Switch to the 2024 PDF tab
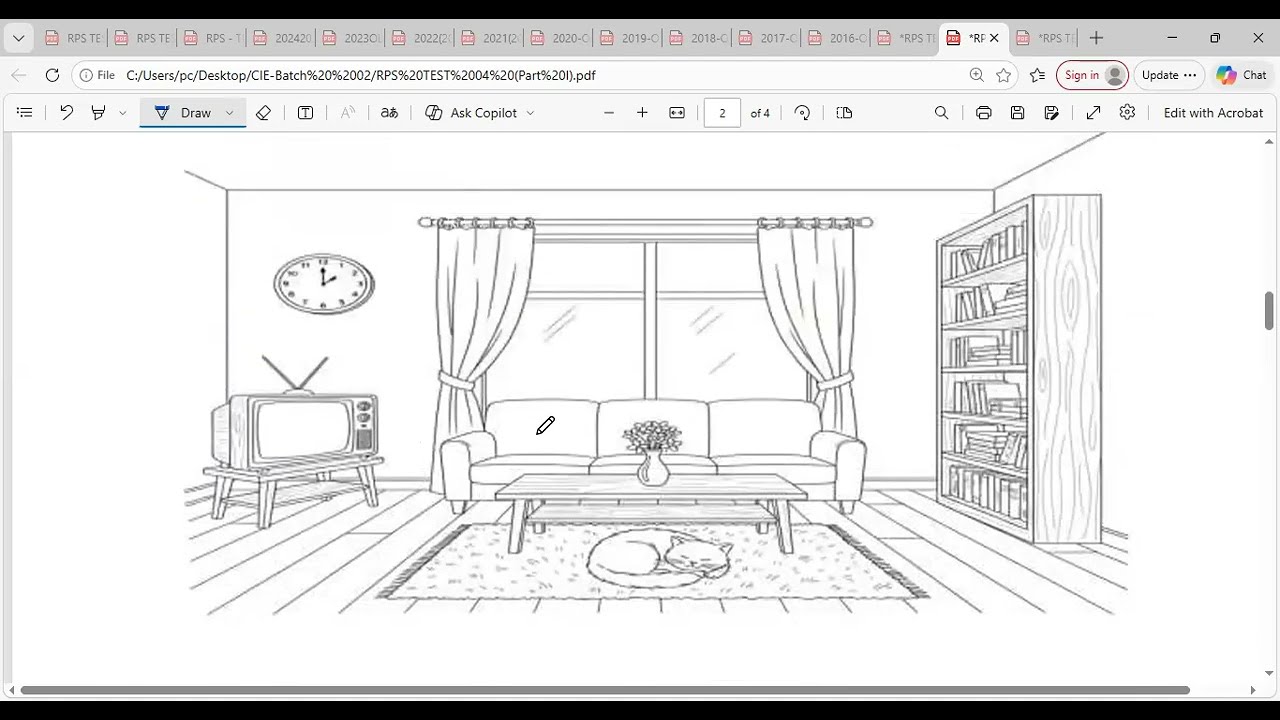 coord(281,38)
